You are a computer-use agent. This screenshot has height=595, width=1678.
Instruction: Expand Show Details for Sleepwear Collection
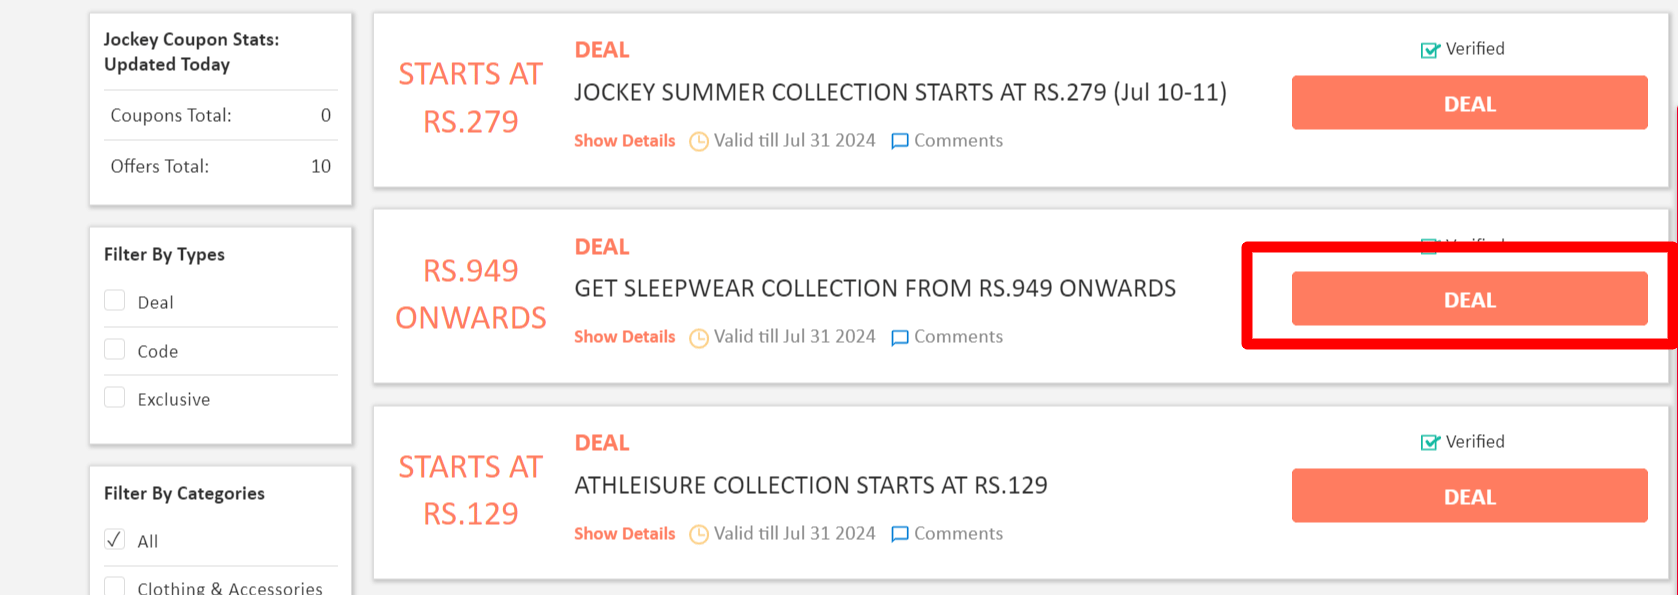click(624, 337)
